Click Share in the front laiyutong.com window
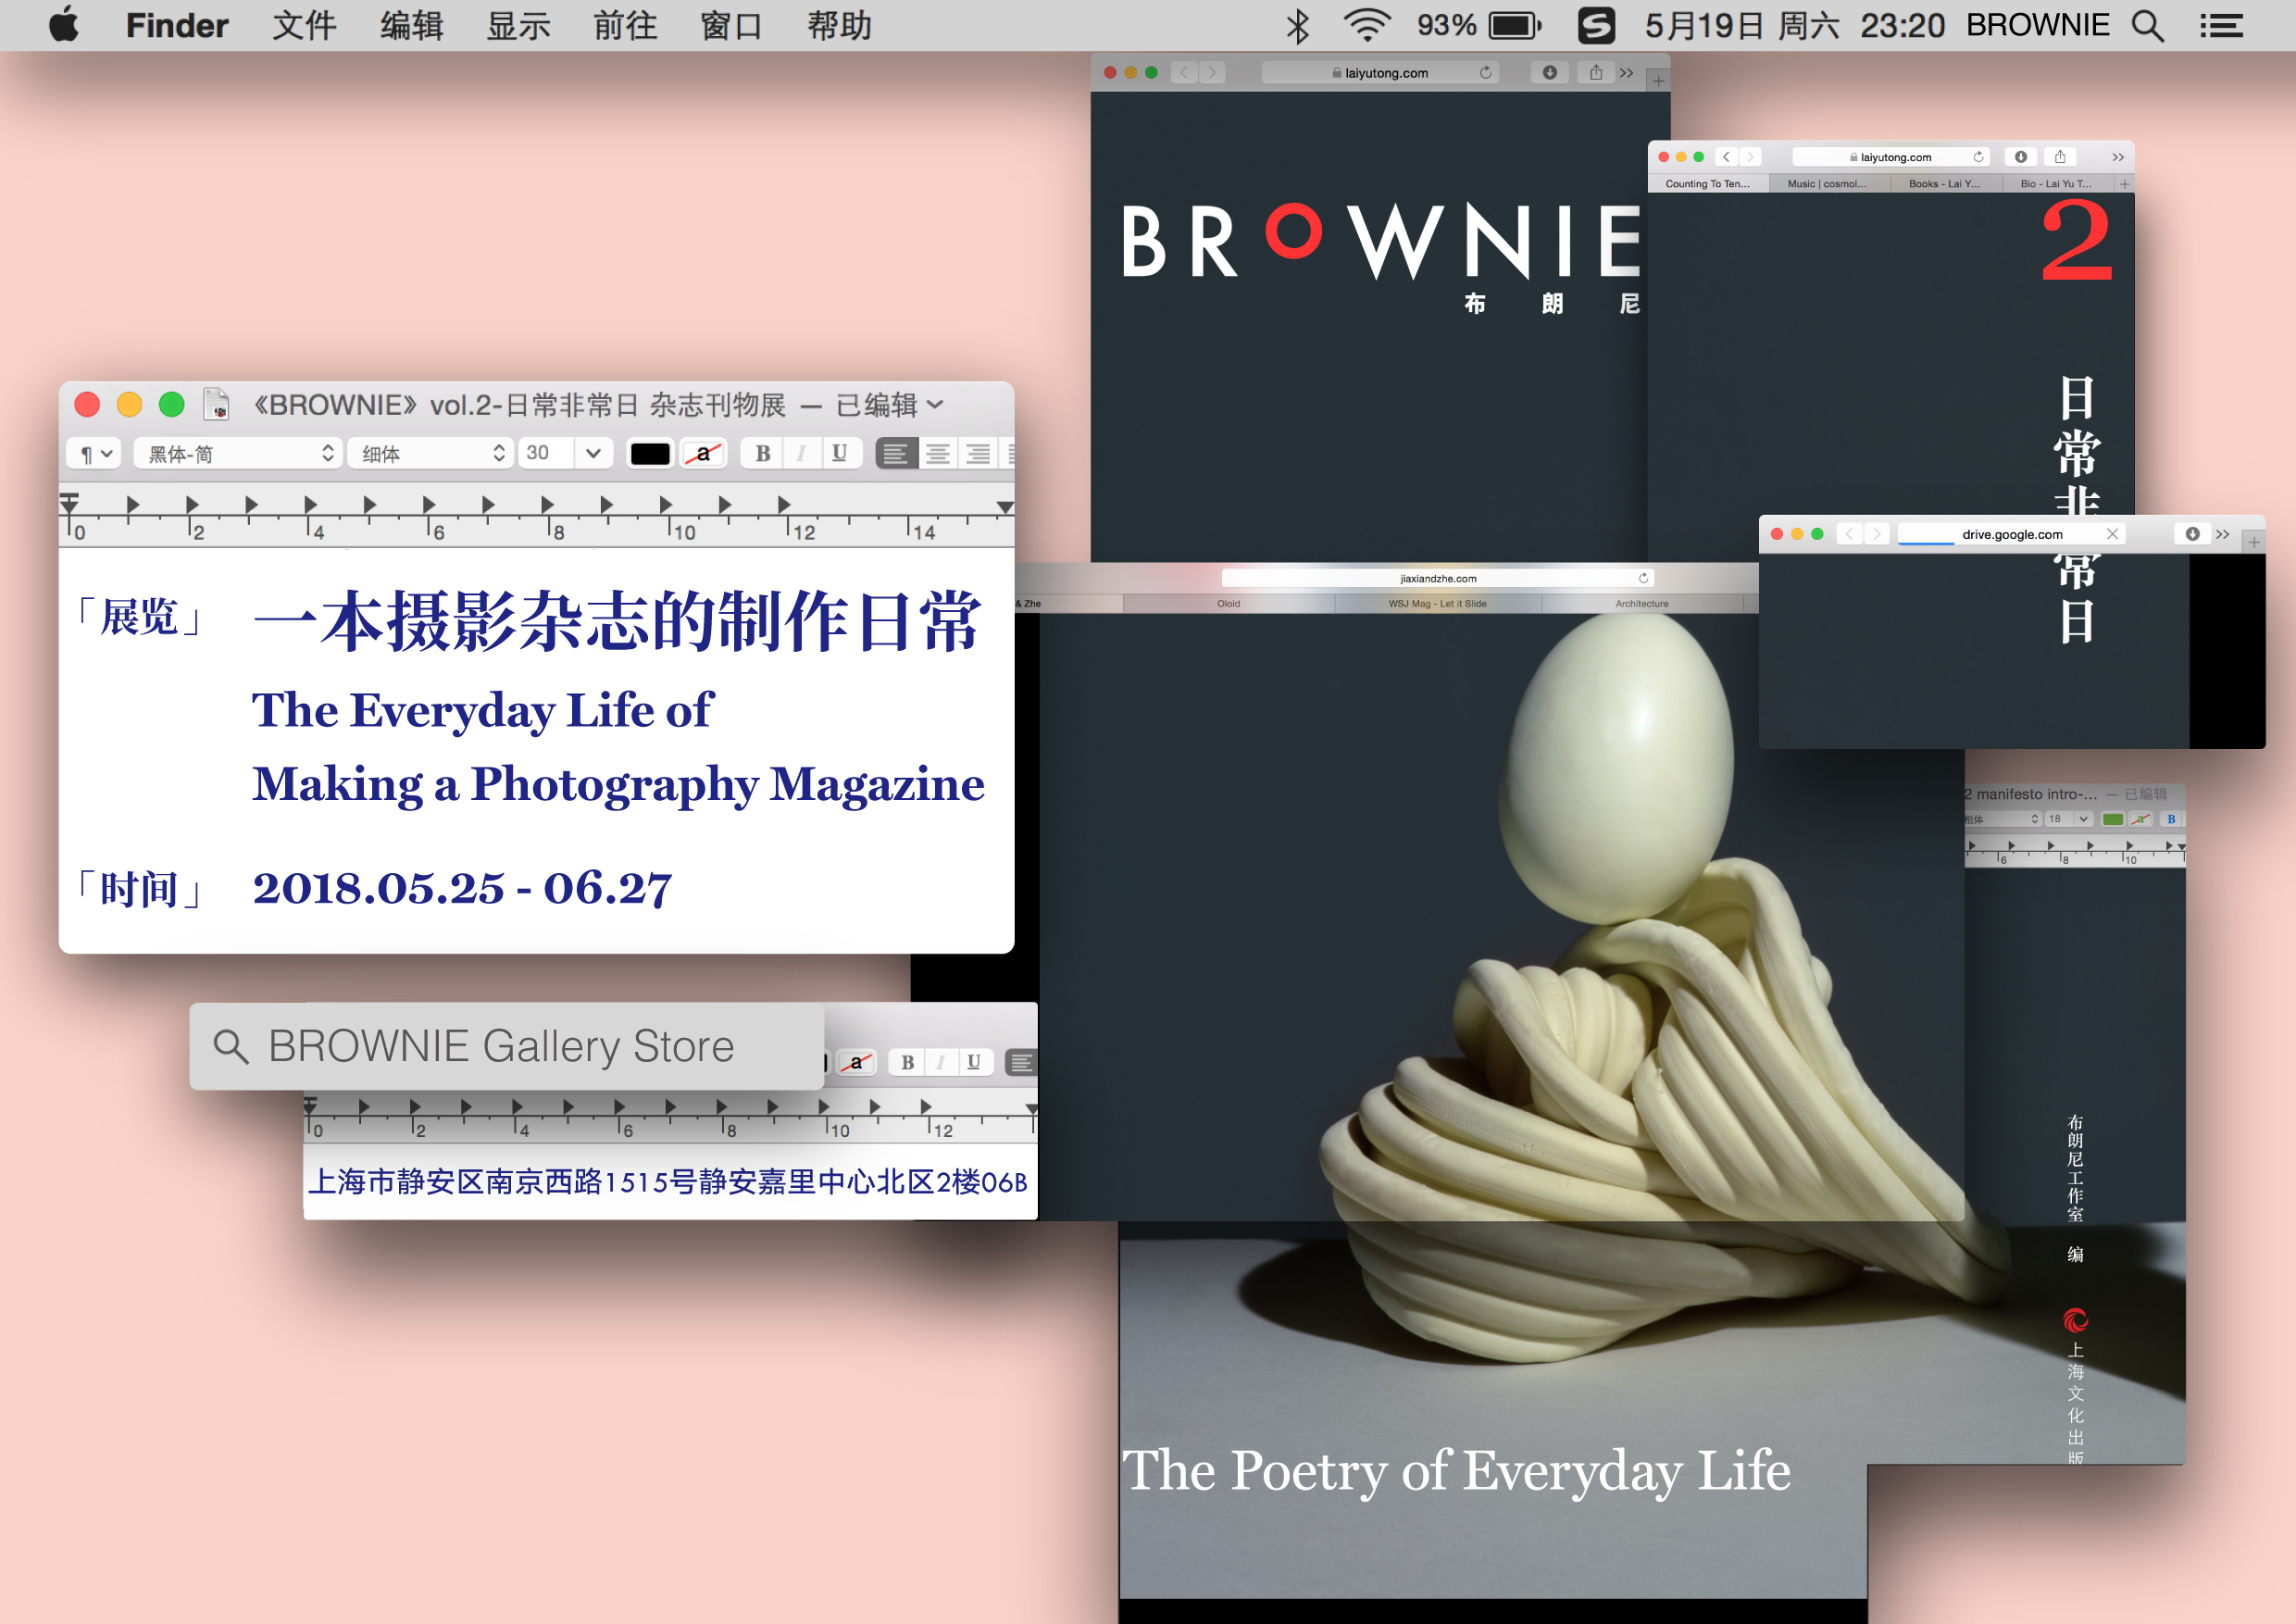Viewport: 2296px width, 1624px height. click(x=2060, y=156)
